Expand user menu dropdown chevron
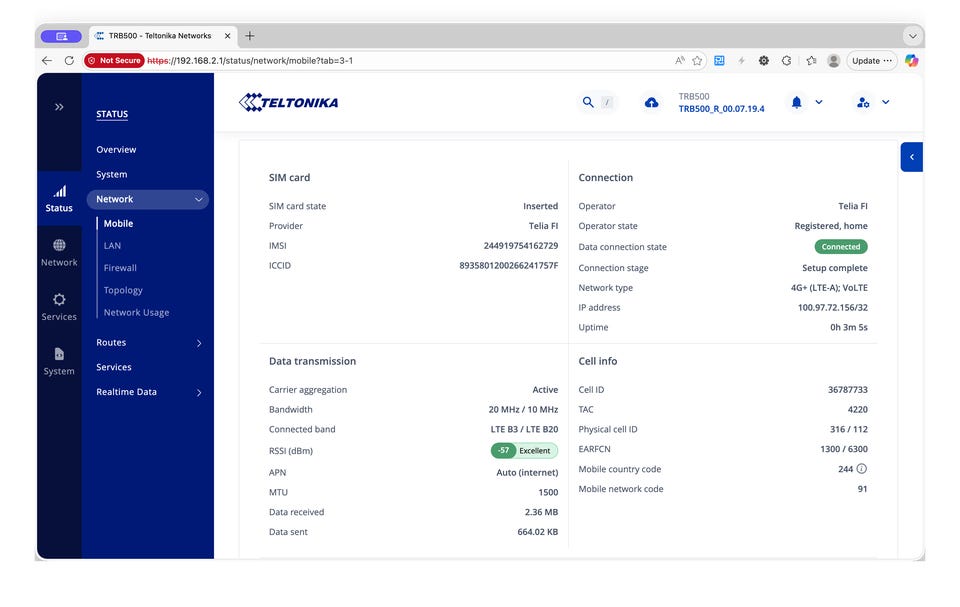This screenshot has width=960, height=607. 885,102
